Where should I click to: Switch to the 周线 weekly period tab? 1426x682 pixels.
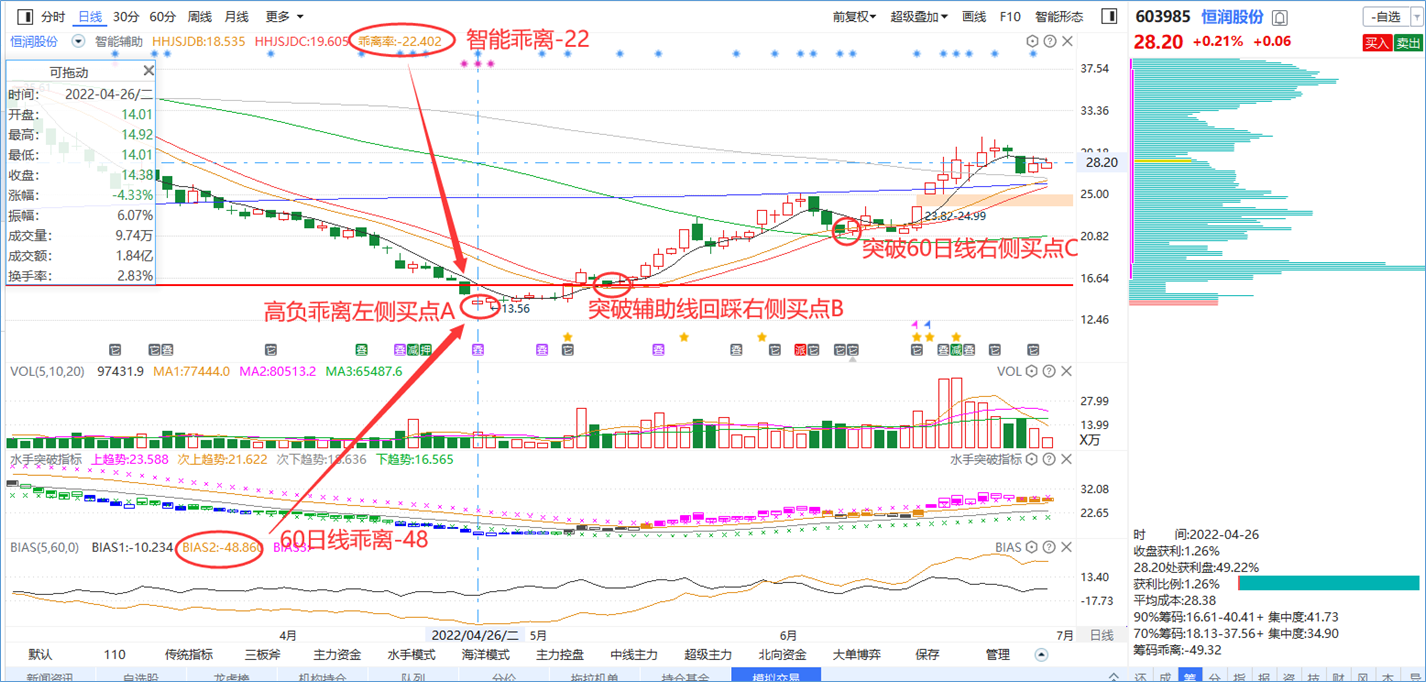pos(200,17)
